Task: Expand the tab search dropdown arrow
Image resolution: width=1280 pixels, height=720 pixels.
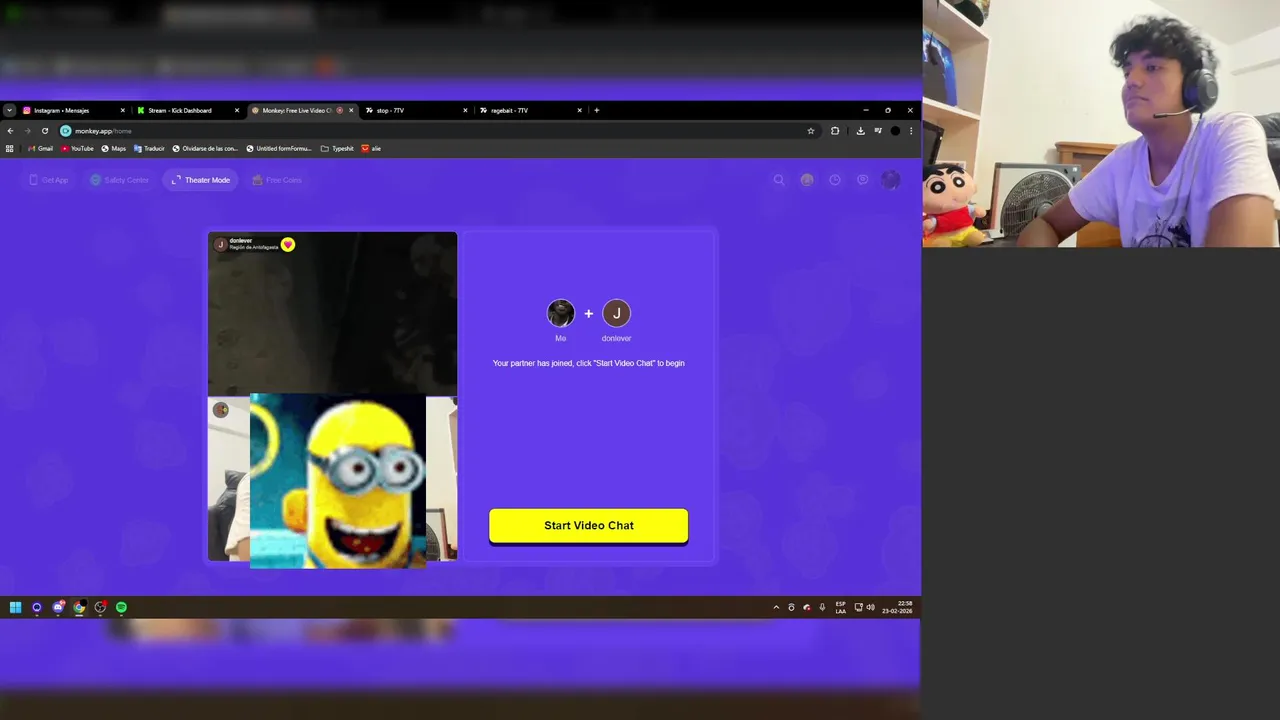Action: click(9, 110)
